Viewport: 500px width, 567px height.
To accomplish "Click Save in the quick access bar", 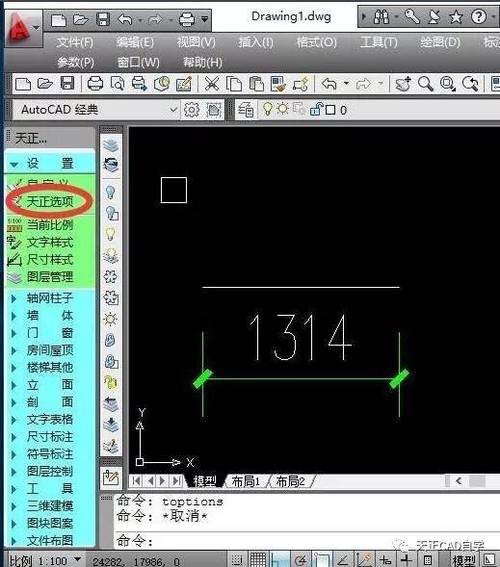I will click(103, 19).
